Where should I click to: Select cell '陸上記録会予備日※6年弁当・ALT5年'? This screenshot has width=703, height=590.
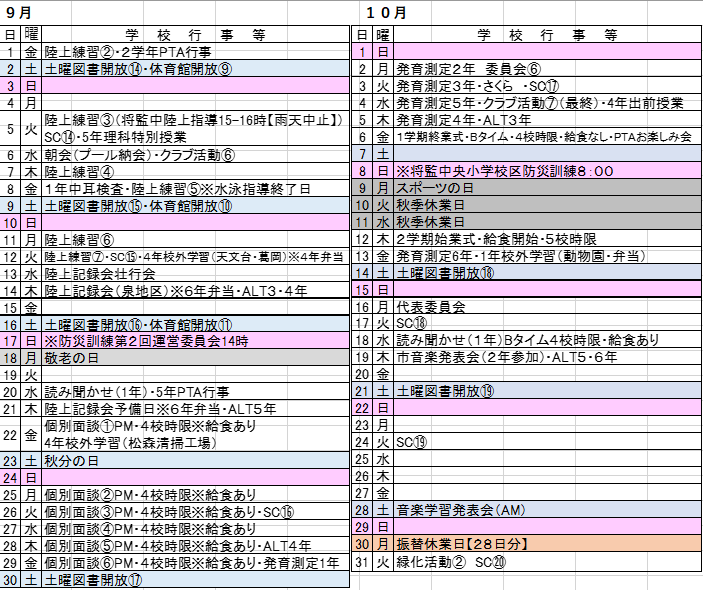pyautogui.click(x=195, y=409)
